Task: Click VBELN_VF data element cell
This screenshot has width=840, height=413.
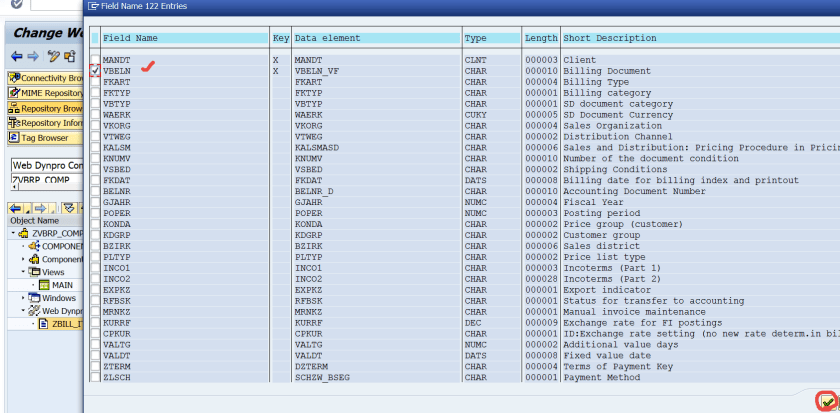Action: pos(317,71)
